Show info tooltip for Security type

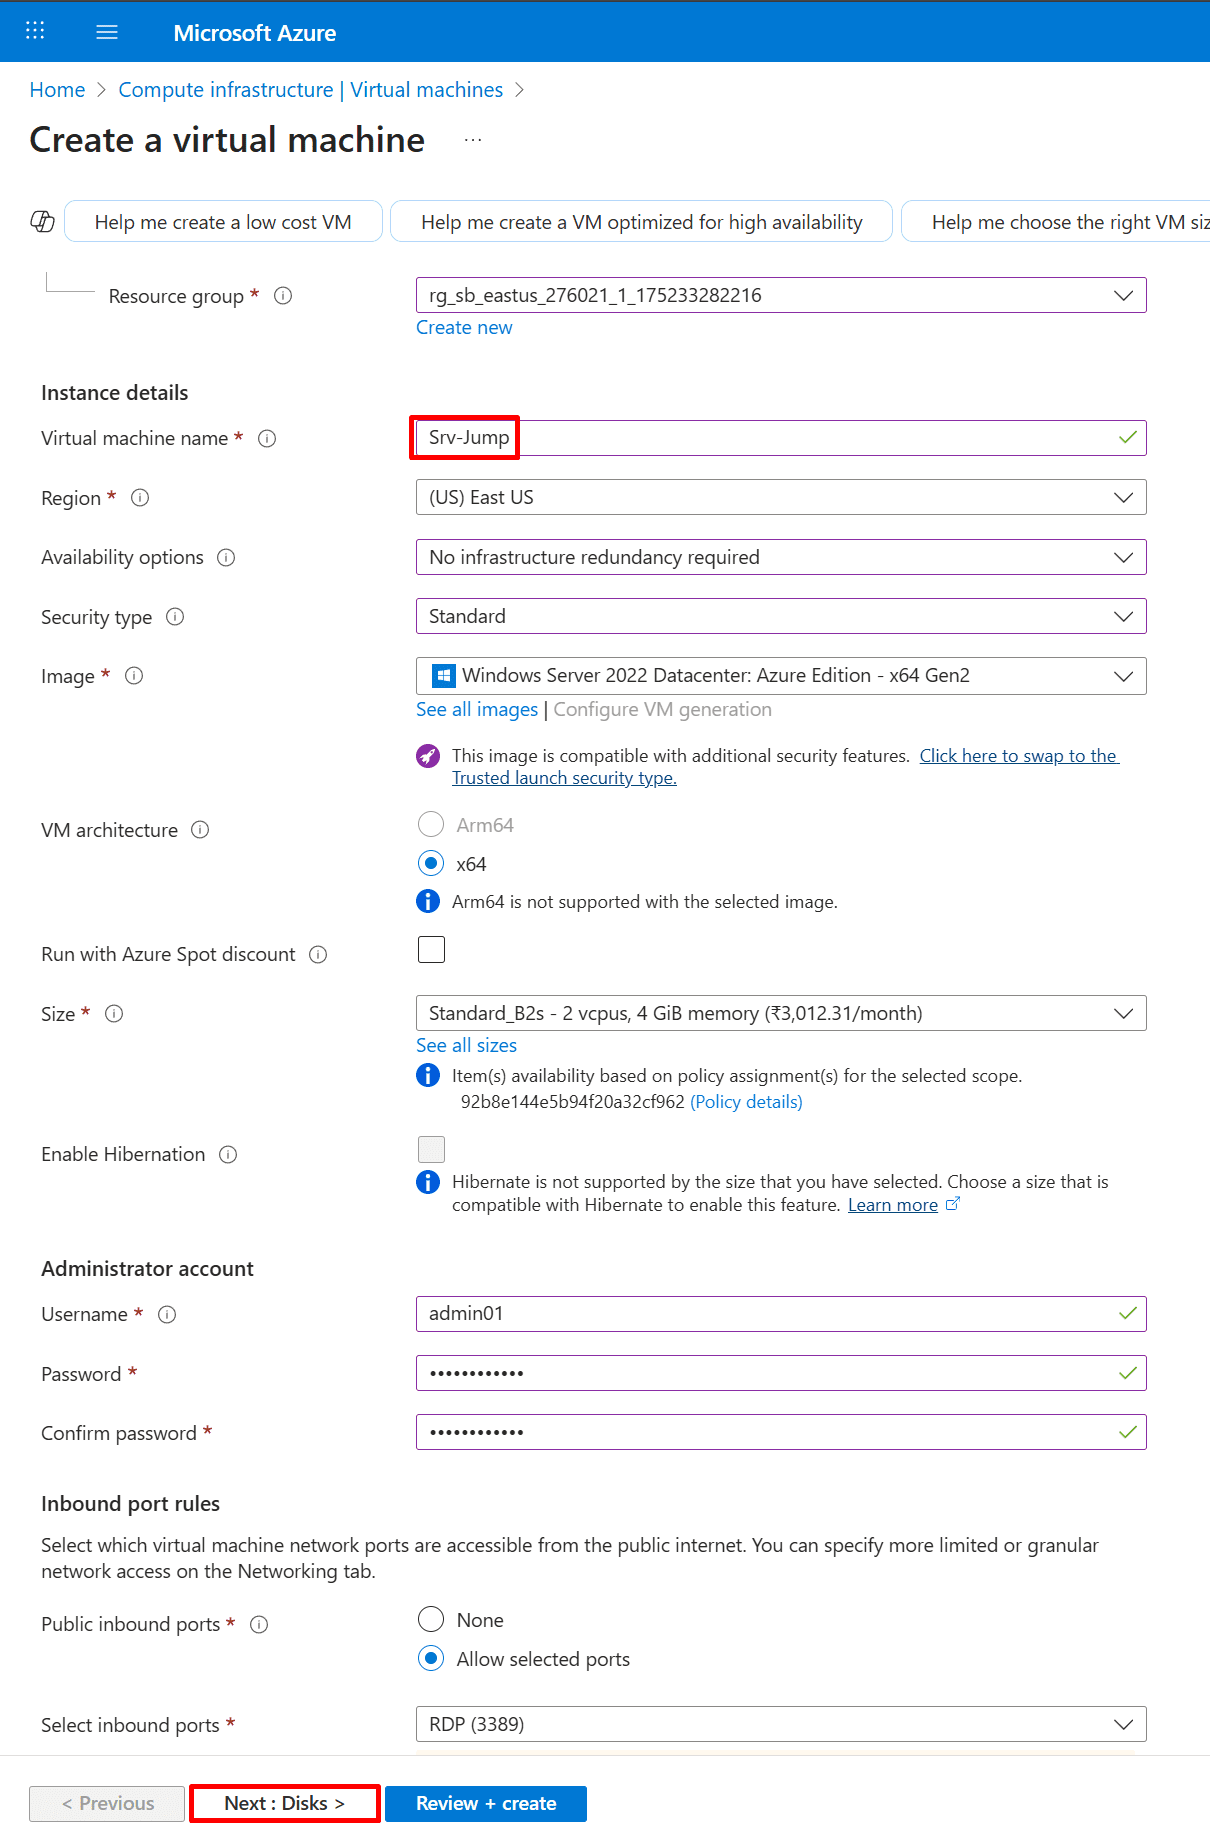click(175, 617)
